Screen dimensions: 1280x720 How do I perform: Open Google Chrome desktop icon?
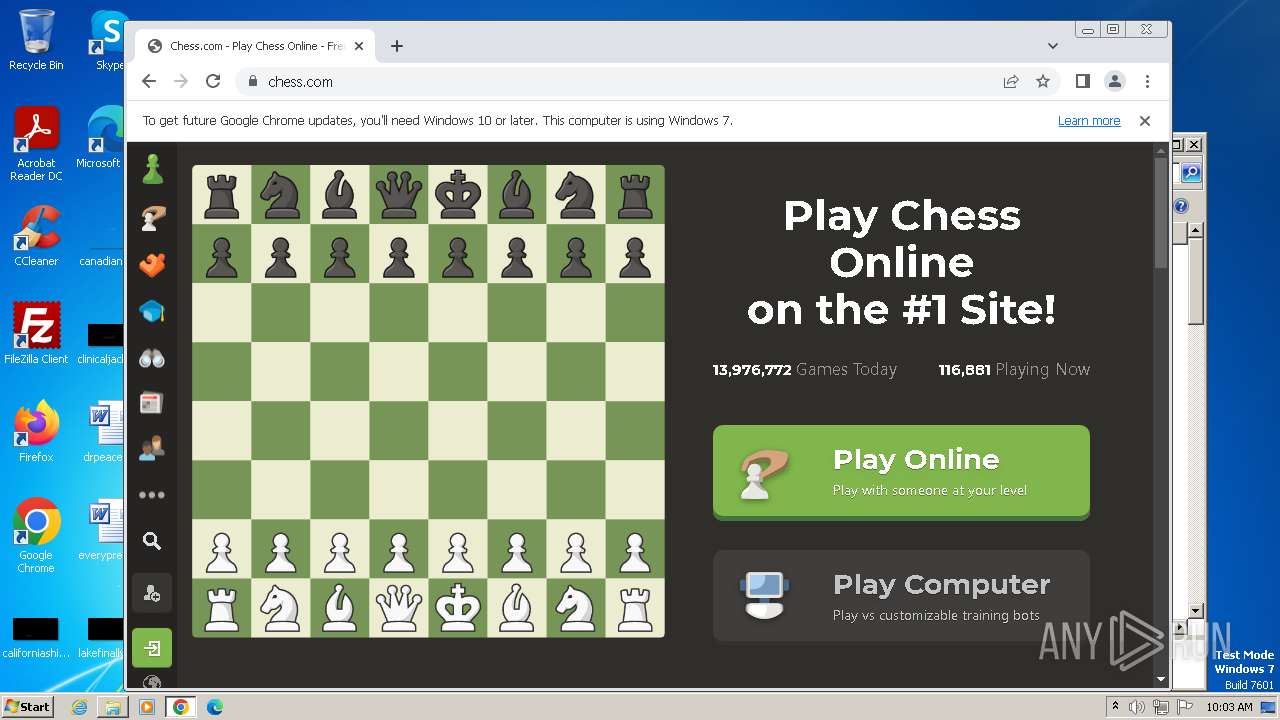click(x=36, y=536)
